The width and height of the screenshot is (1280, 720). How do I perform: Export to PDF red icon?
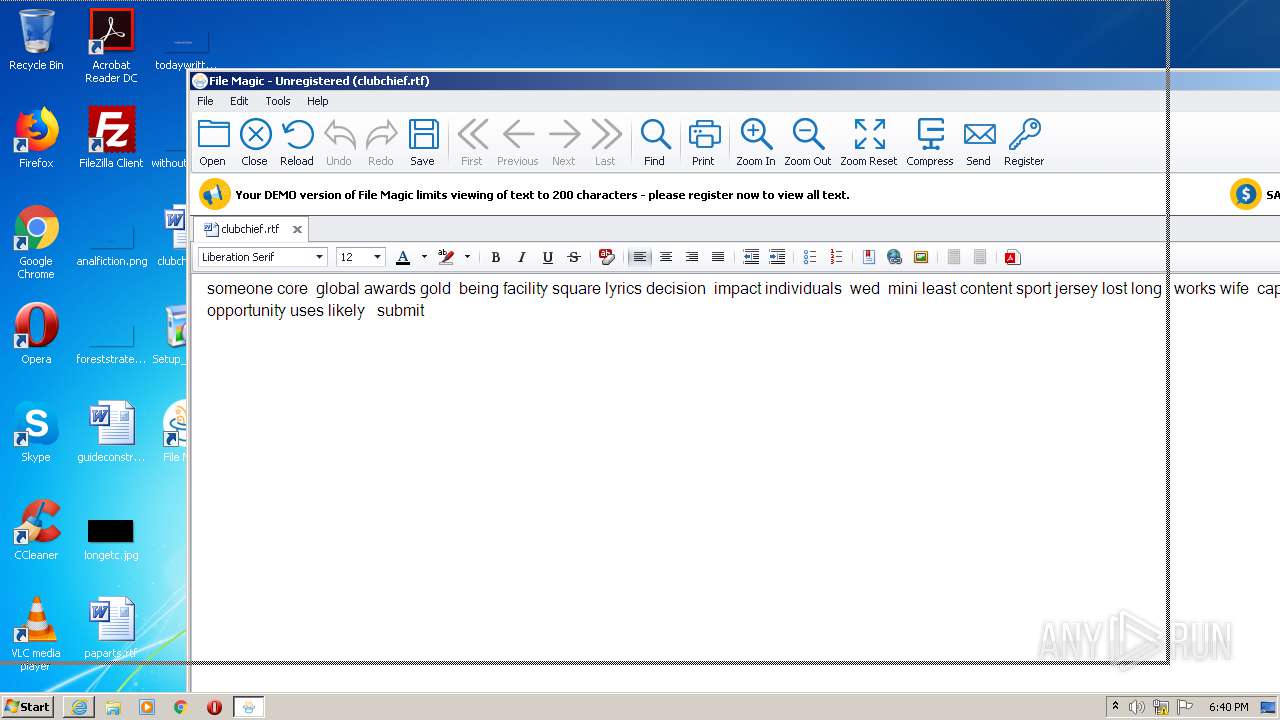click(x=1012, y=257)
